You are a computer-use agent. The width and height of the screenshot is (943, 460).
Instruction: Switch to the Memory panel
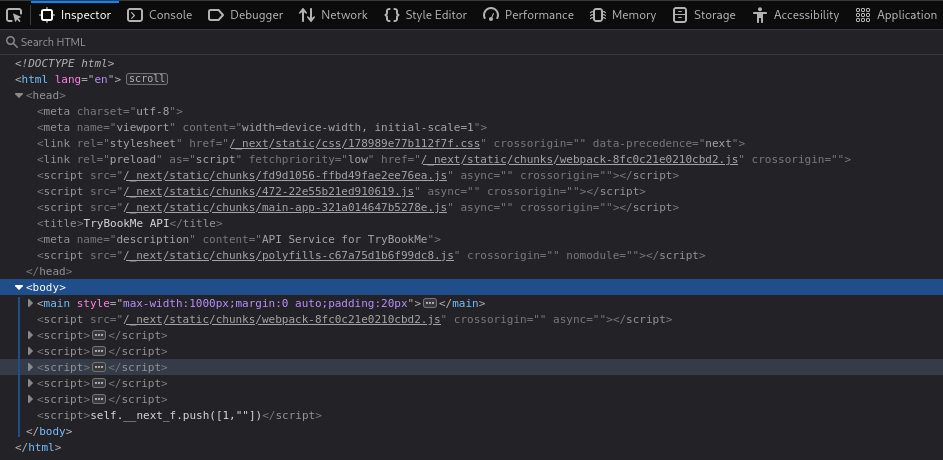[623, 15]
